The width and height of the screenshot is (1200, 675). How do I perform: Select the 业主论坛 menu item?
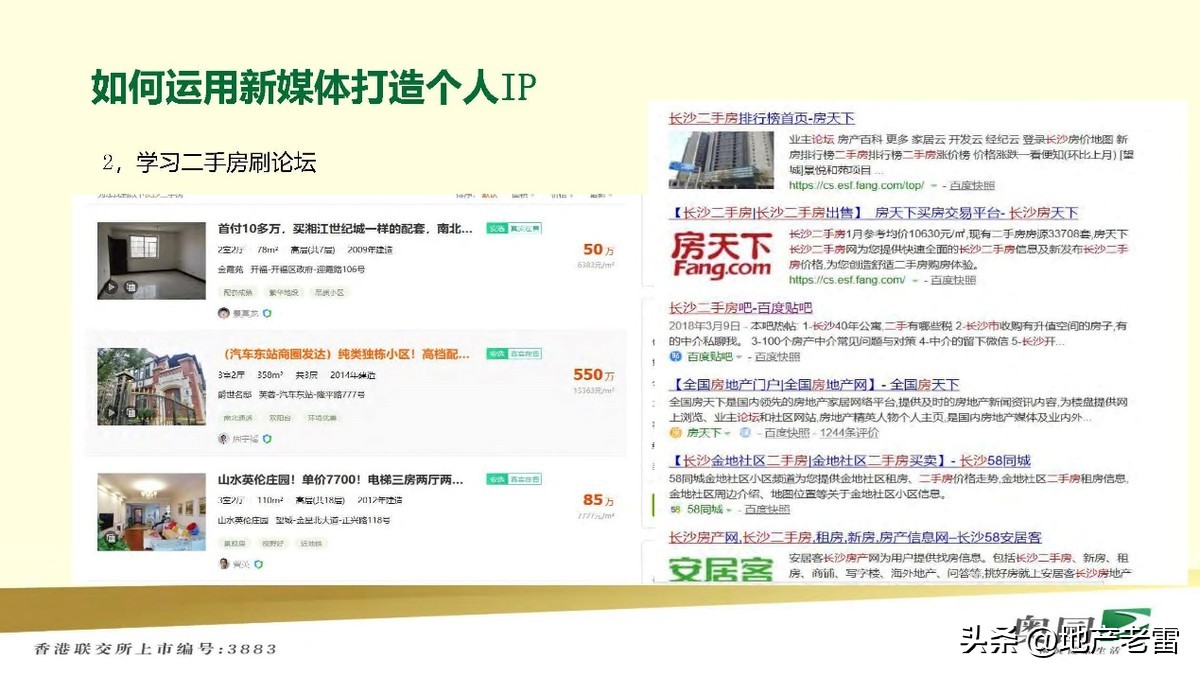[809, 140]
